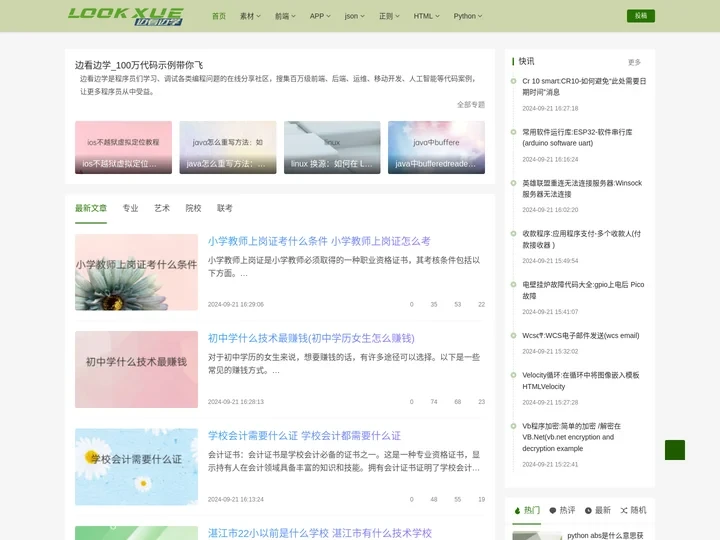The image size is (720, 540).
Task: Open news item Velocity循环 HTMLVelocity
Action: [580, 381]
